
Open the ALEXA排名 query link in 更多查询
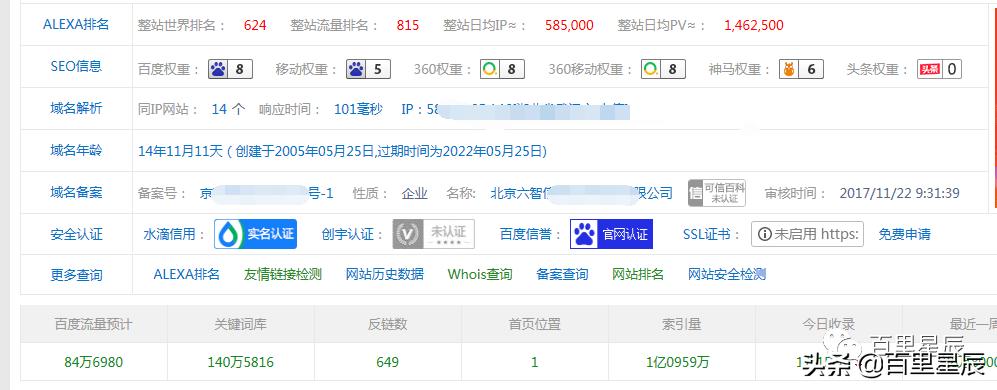[x=187, y=274]
